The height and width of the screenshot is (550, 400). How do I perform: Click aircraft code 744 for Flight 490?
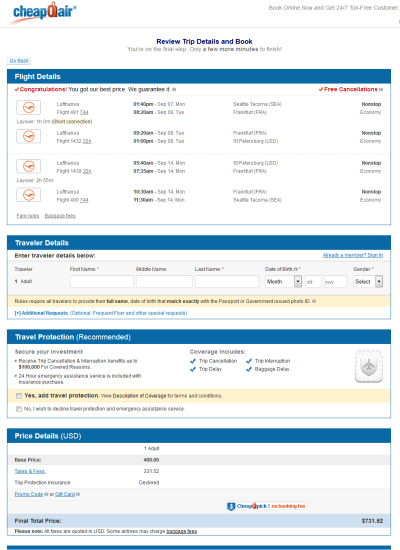84,200
